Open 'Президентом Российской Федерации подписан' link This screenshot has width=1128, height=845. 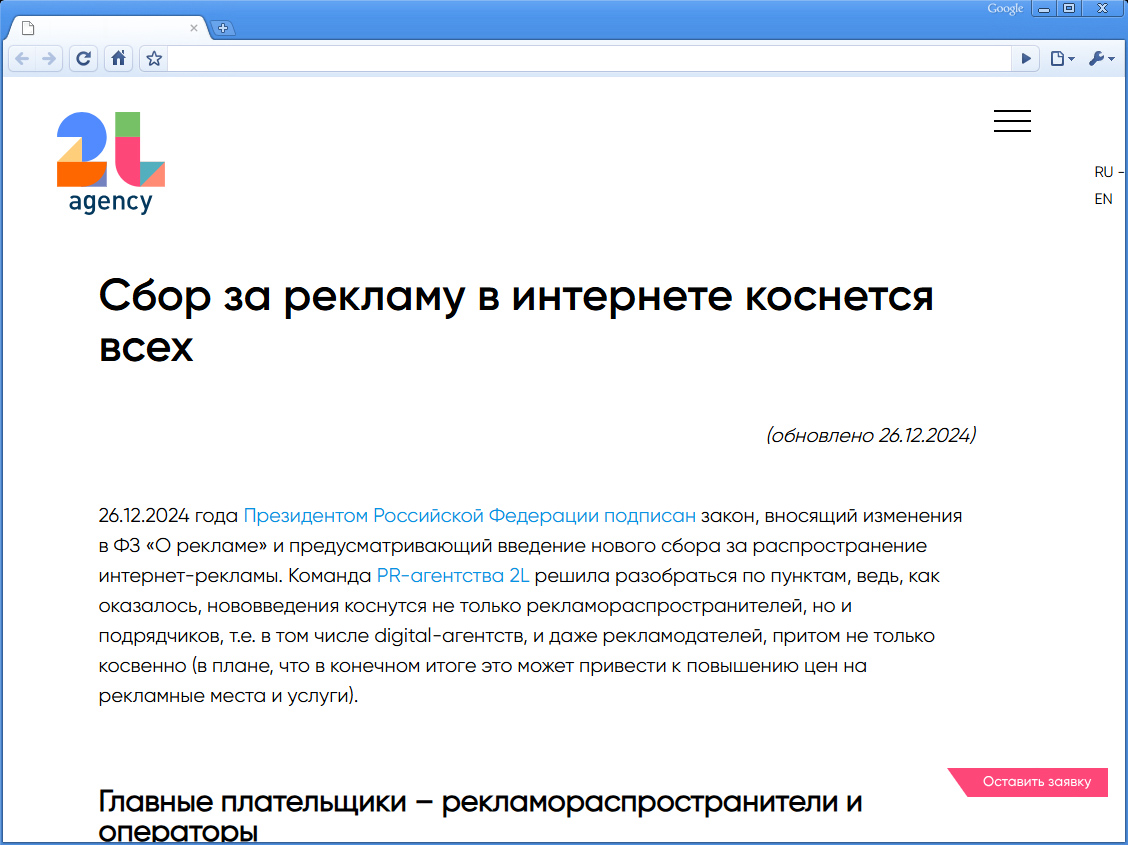(x=470, y=516)
